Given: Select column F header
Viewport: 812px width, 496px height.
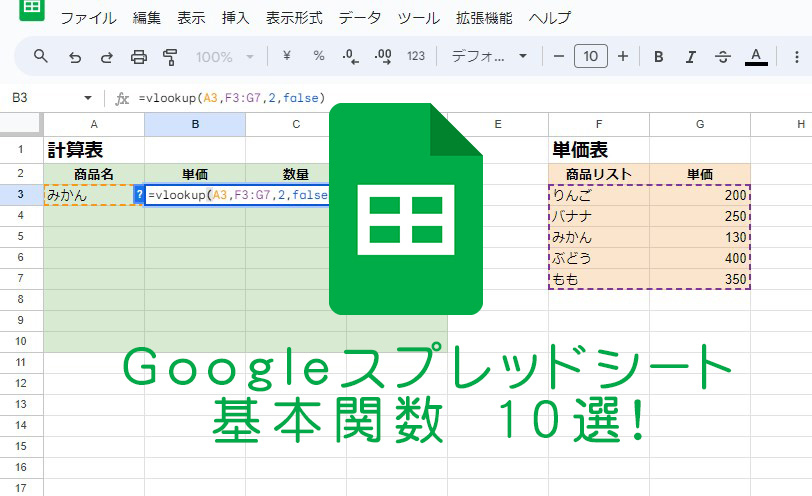Looking at the screenshot, I should tap(599, 124).
